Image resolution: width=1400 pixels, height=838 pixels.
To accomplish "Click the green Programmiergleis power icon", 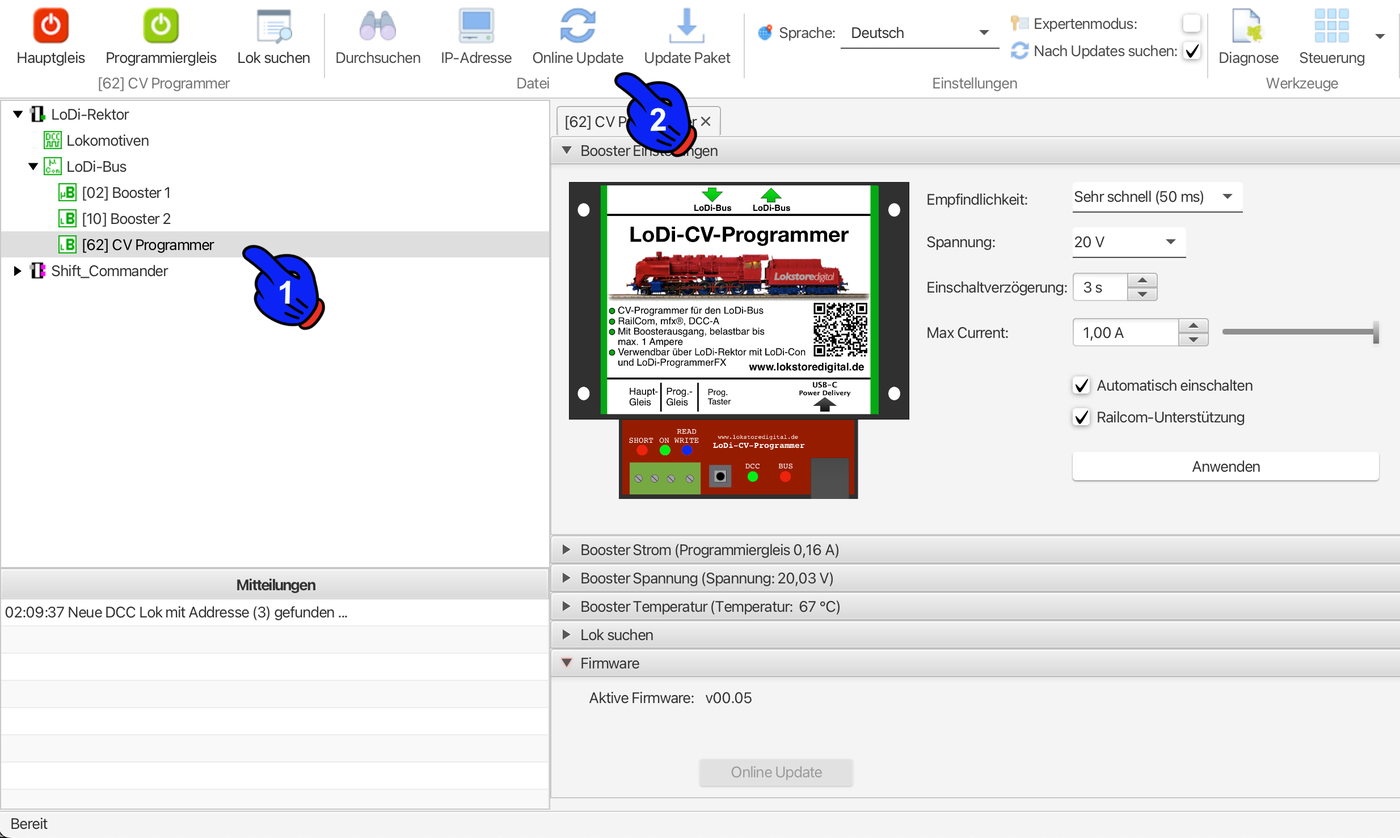I will (161, 25).
